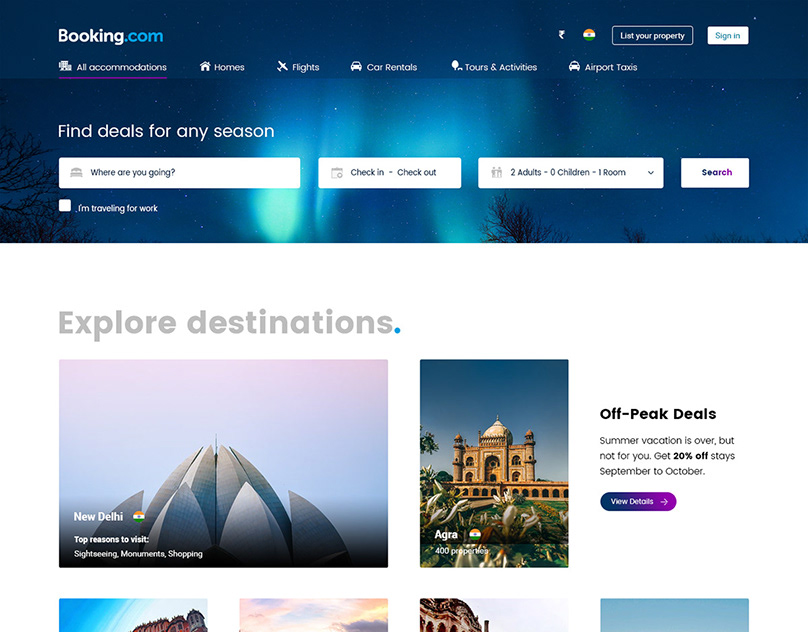Open the New Delhi destination card

pos(223,463)
